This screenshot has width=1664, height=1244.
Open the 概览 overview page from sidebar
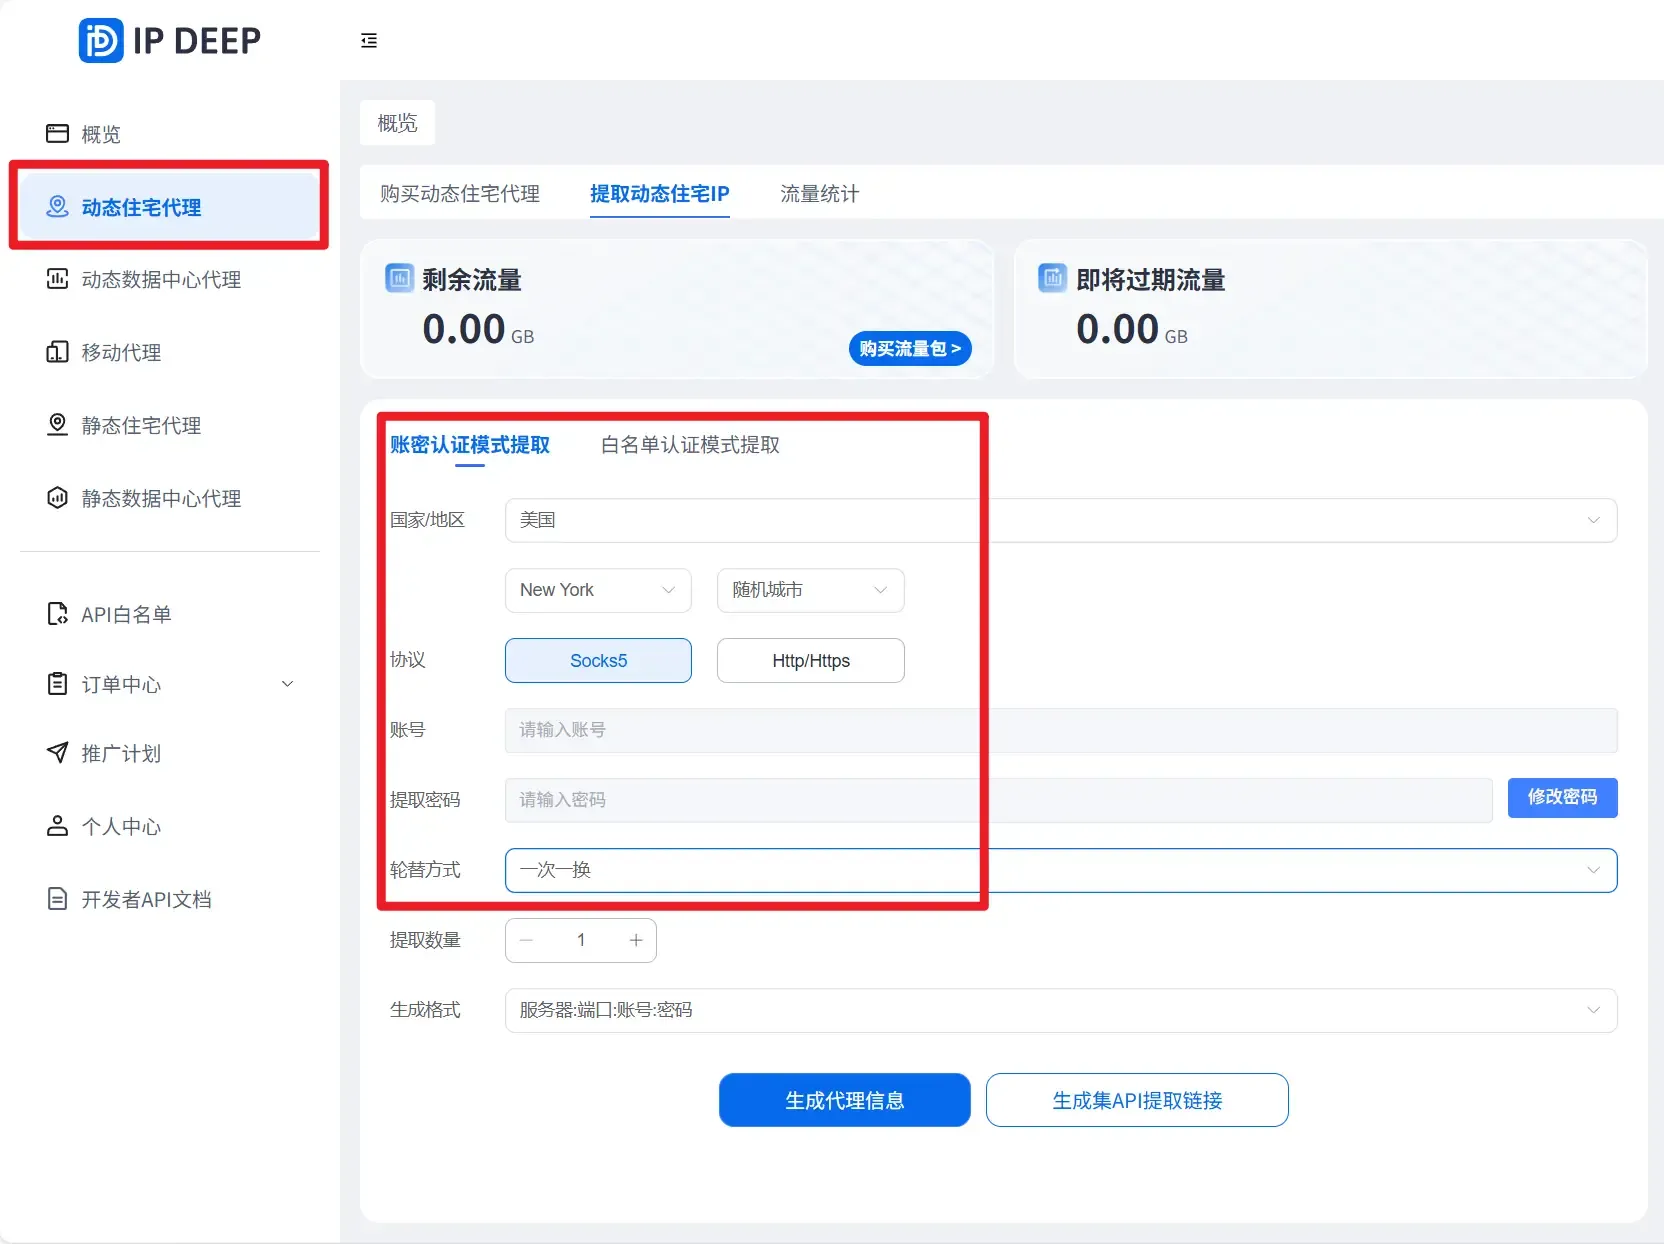[100, 133]
